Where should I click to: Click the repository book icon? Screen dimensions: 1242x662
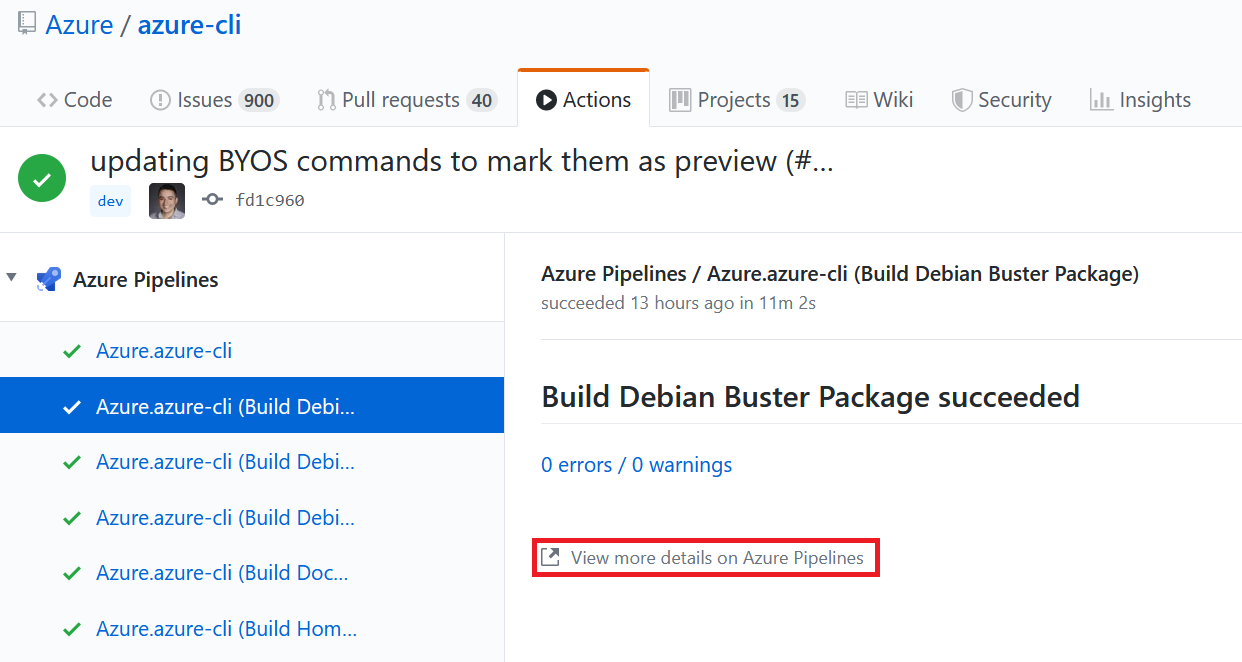click(26, 24)
